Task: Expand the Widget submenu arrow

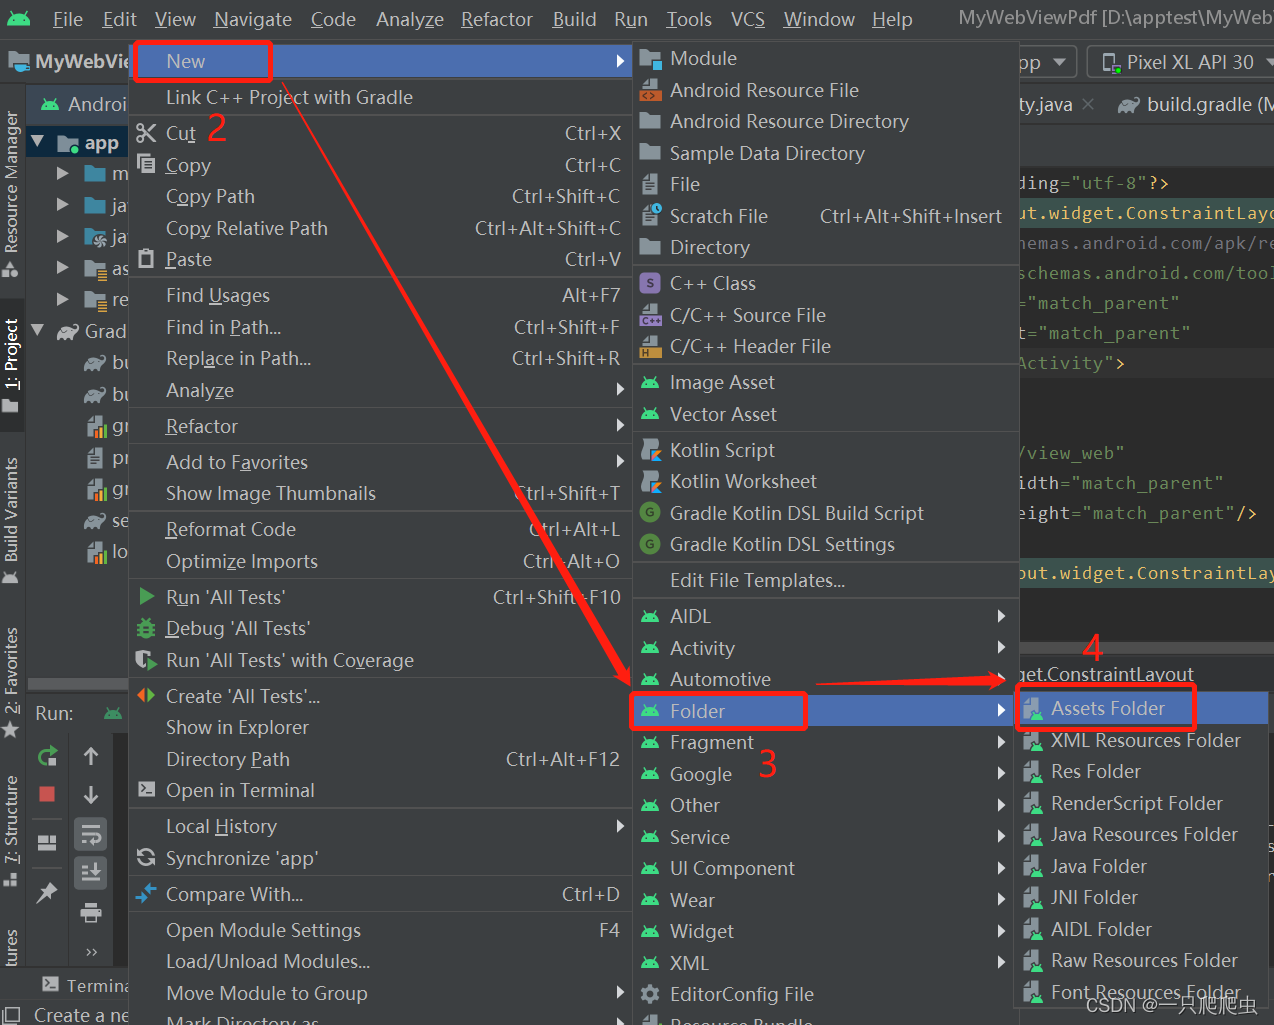Action: tap(1001, 931)
